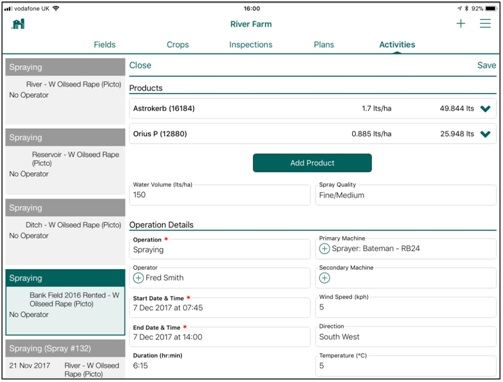Select the River - W Oilseed Rape spraying card
The width and height of the screenshot is (503, 382).
point(65,91)
